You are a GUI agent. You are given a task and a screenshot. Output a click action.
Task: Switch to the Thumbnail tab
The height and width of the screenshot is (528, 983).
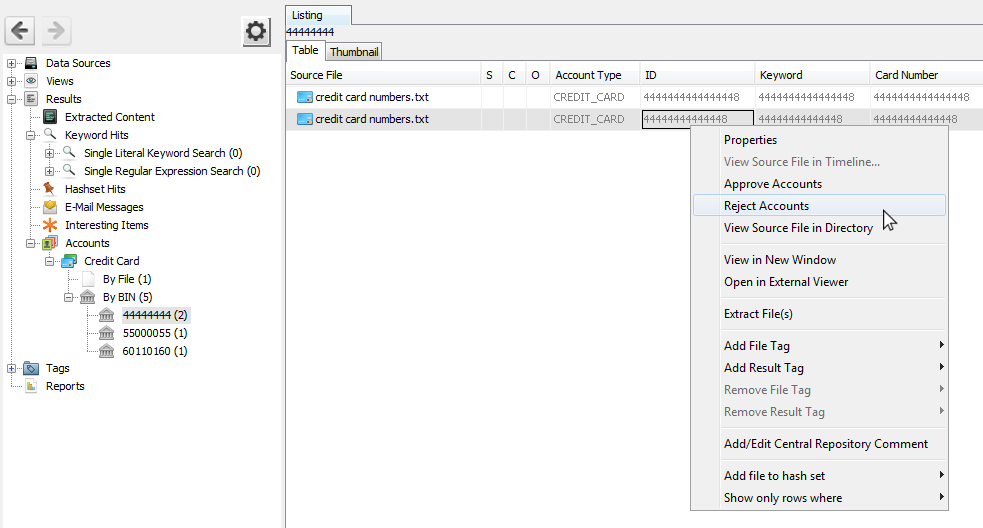(354, 51)
